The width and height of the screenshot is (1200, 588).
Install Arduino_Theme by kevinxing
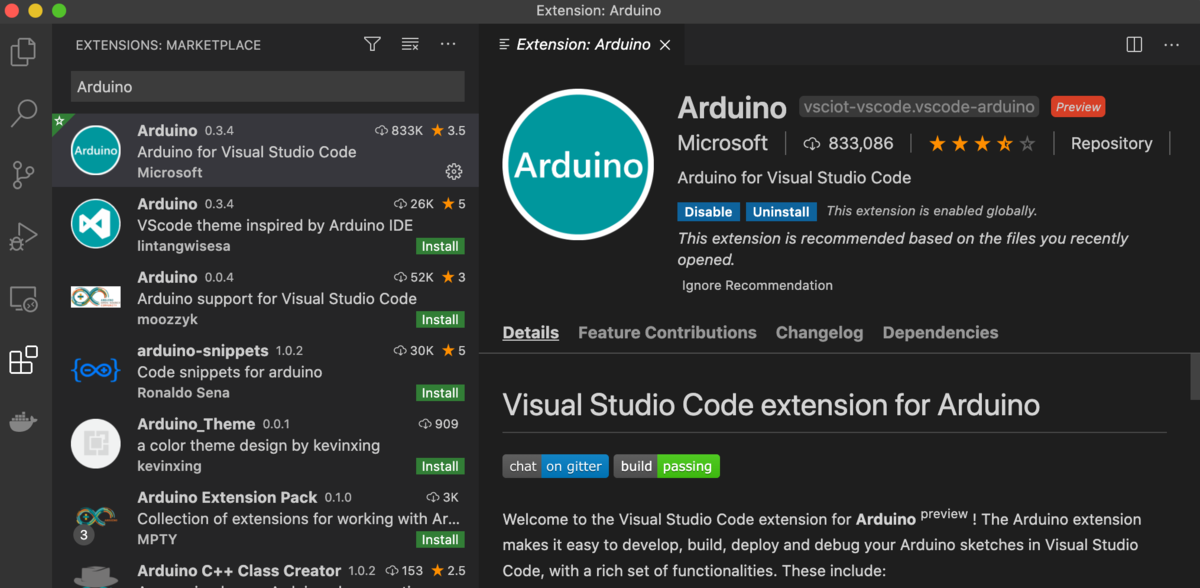440,466
